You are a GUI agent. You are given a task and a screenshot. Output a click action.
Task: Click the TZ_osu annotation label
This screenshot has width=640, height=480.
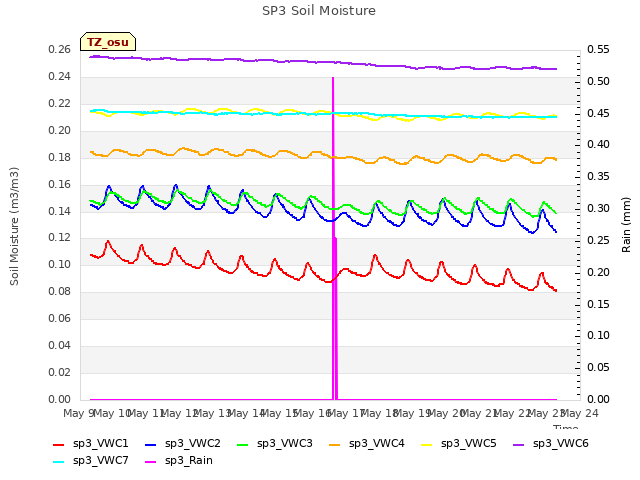pos(108,42)
